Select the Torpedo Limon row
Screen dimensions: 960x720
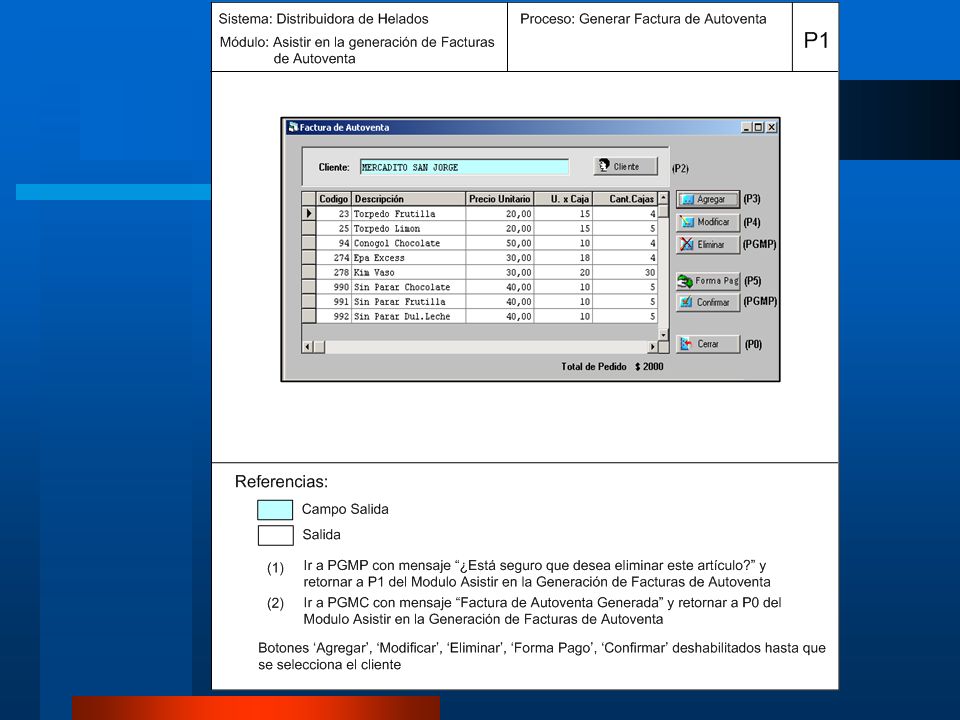[479, 228]
